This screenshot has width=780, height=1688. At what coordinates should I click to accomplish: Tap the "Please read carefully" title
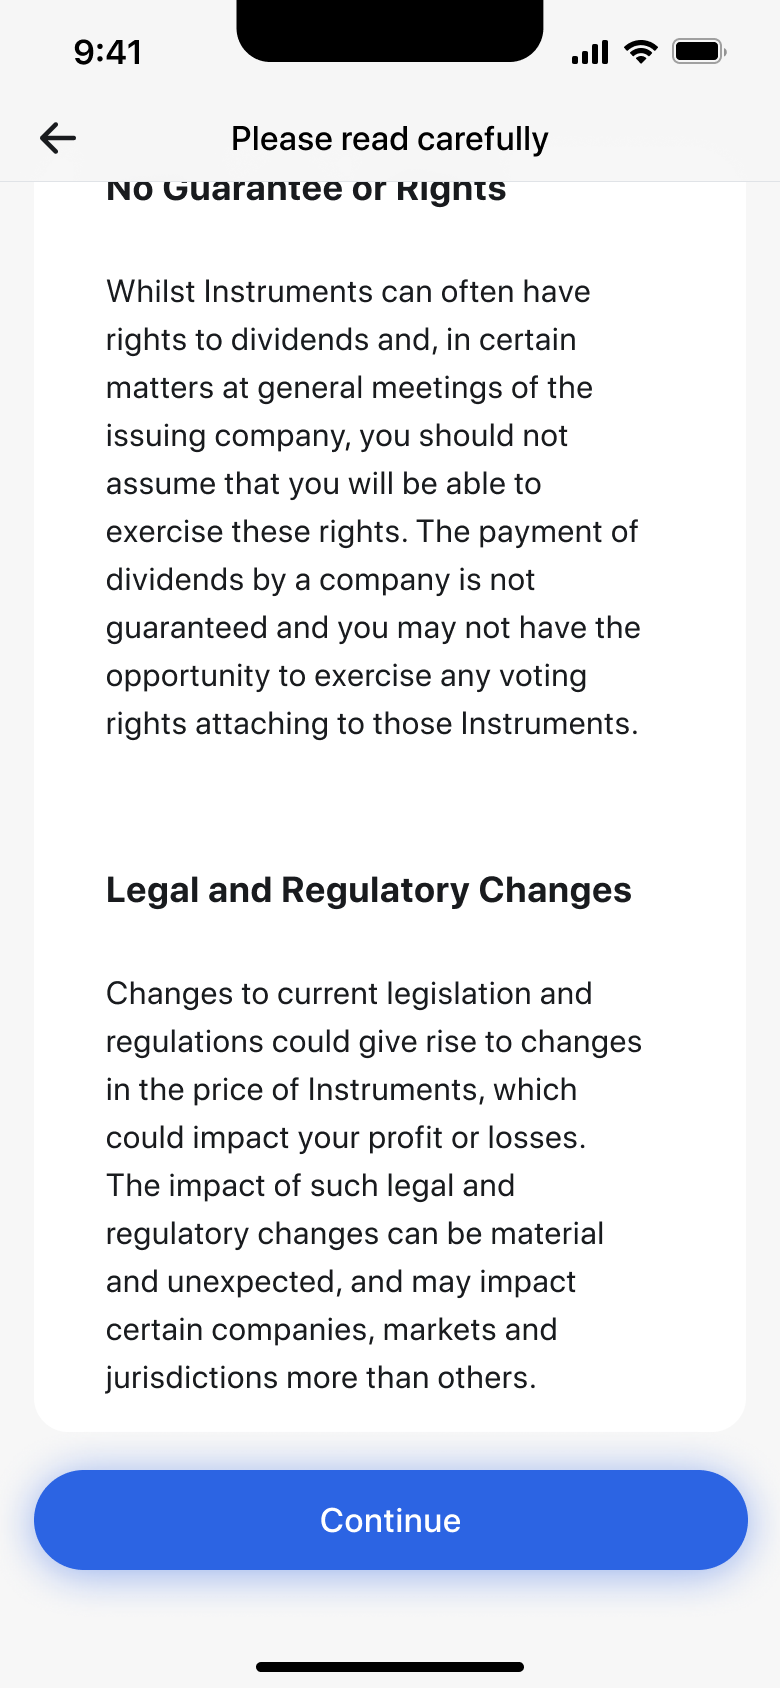click(x=390, y=139)
